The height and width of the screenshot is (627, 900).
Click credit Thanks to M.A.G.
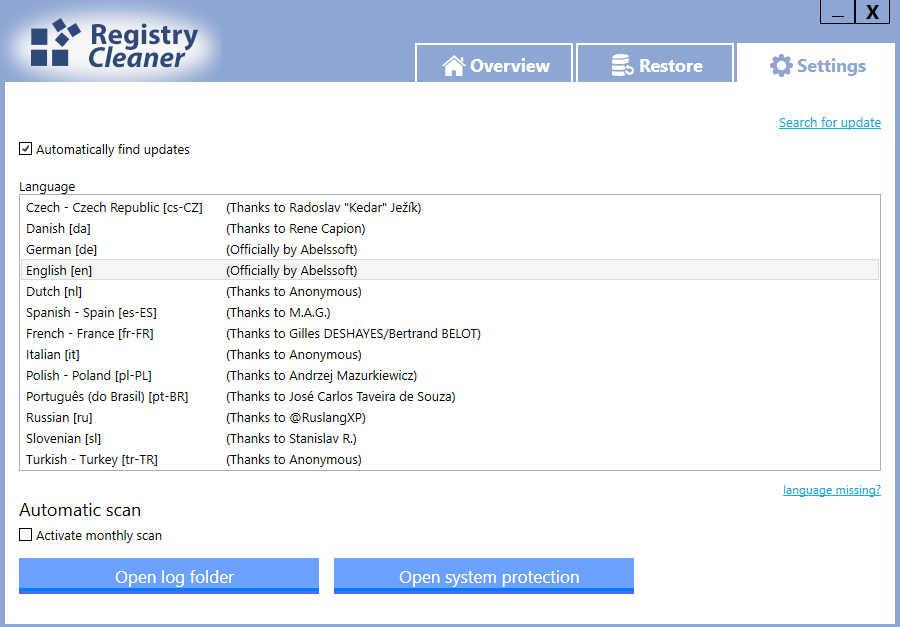click(278, 312)
